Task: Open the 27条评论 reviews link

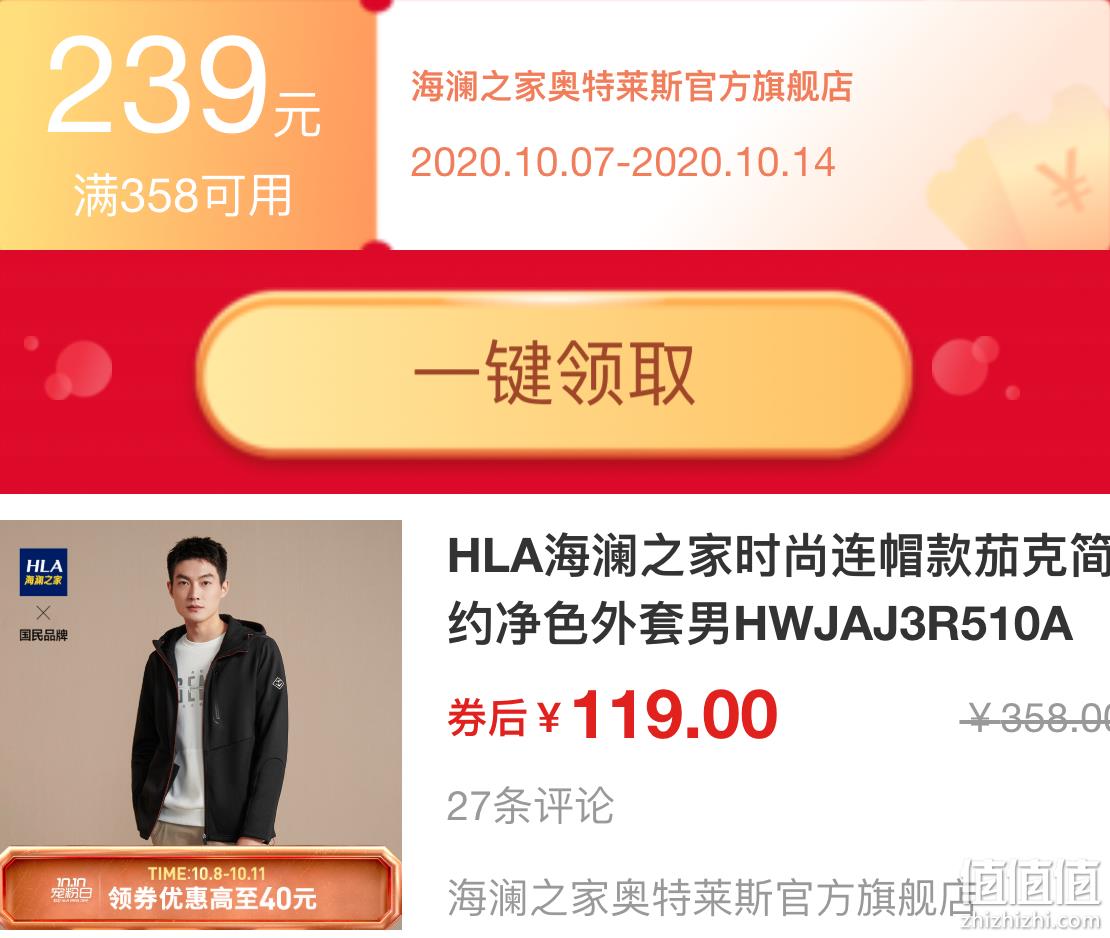Action: coord(530,805)
